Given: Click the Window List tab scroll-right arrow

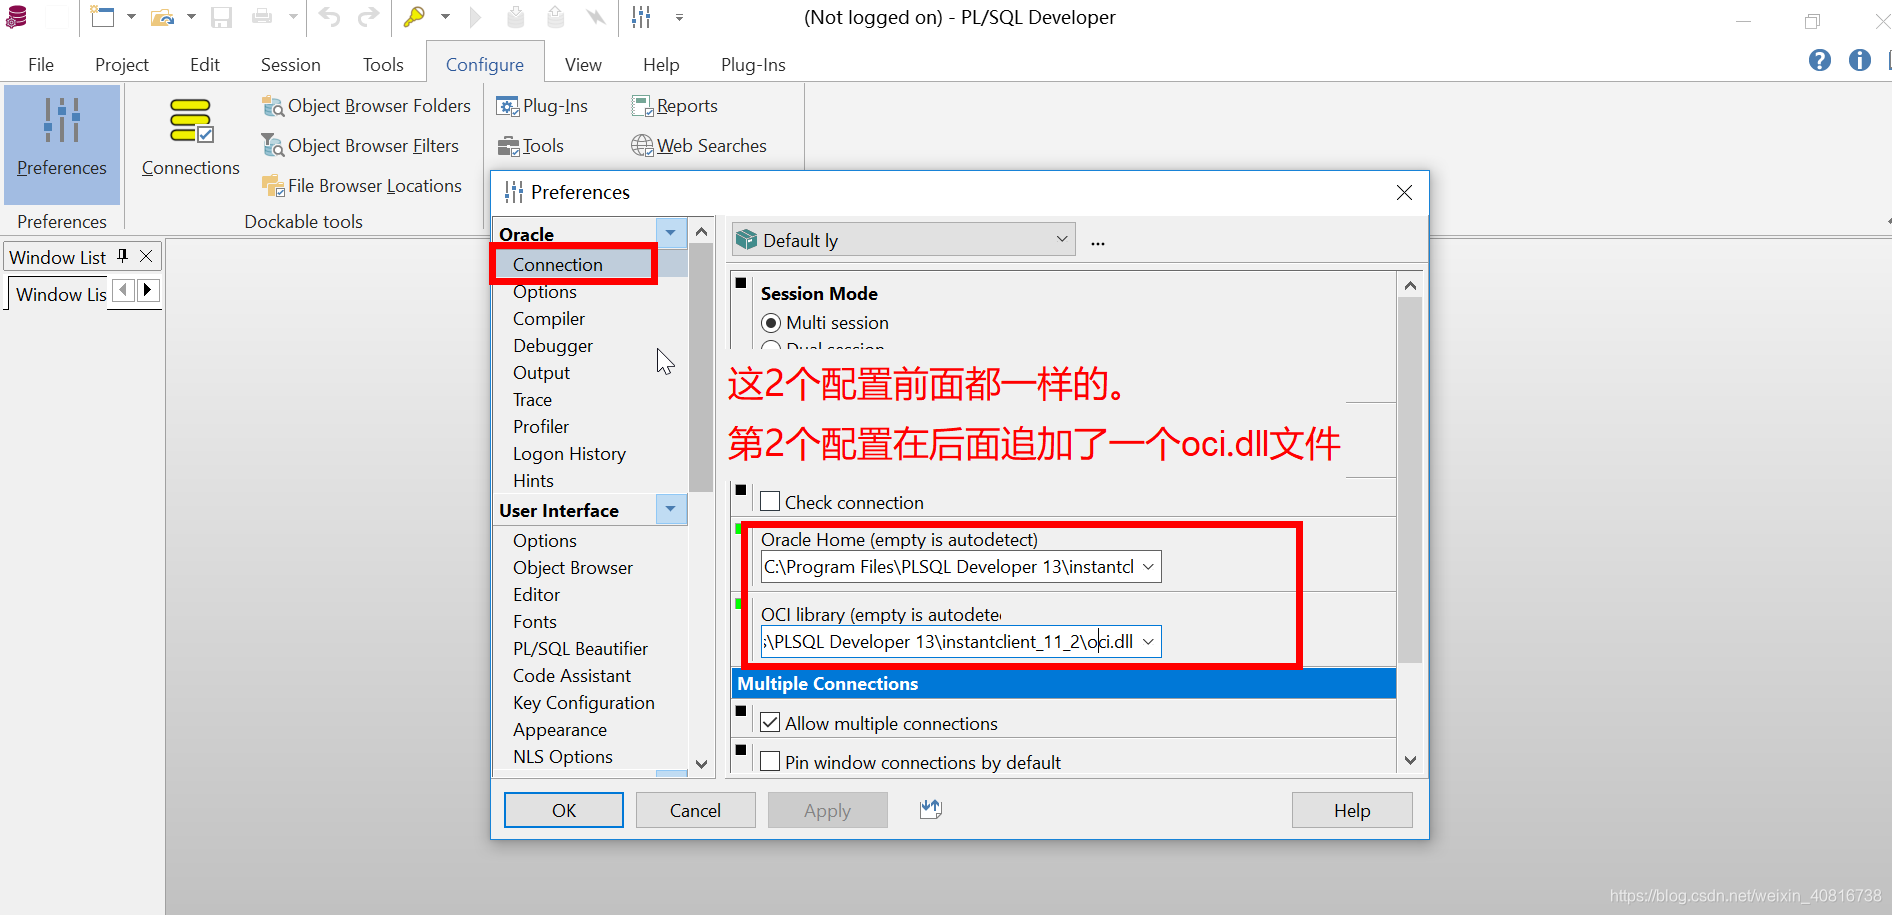Looking at the screenshot, I should pyautogui.click(x=148, y=290).
